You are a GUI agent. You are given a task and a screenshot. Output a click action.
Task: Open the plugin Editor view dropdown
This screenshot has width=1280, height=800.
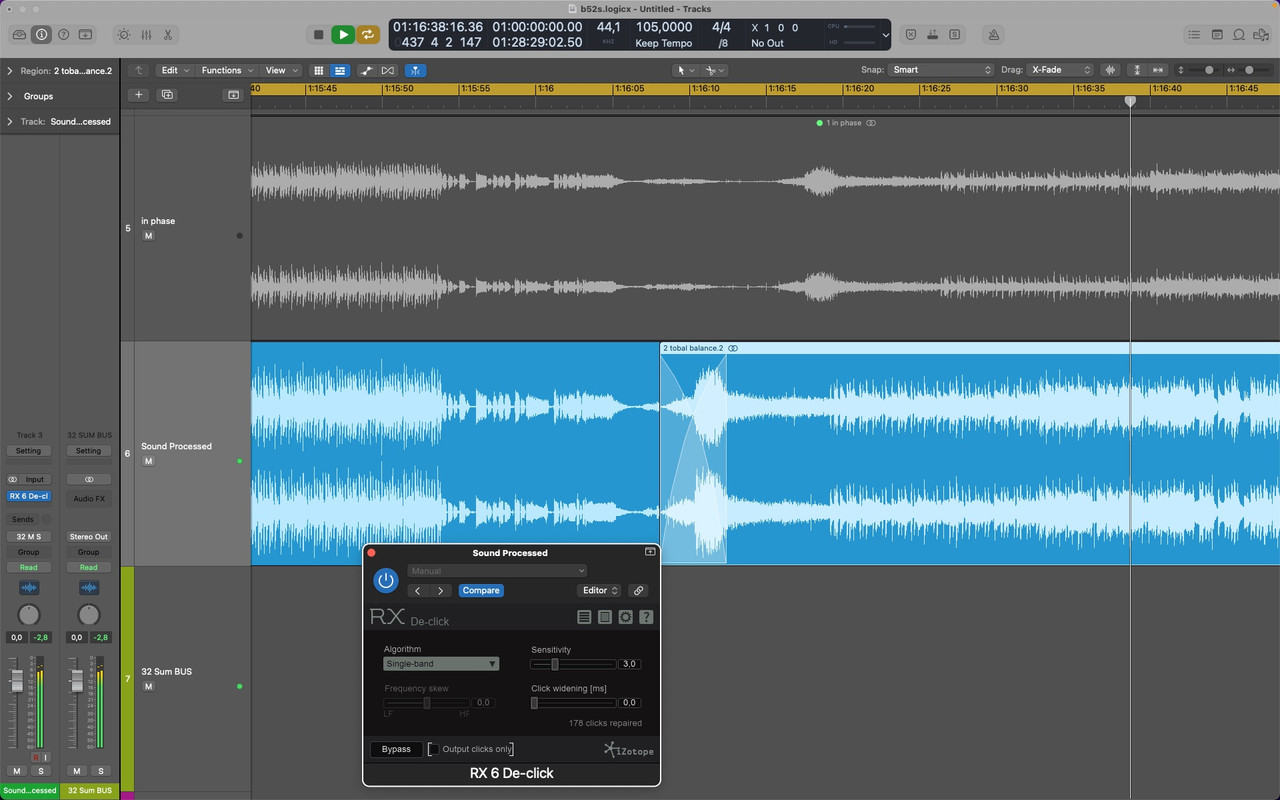click(x=601, y=591)
